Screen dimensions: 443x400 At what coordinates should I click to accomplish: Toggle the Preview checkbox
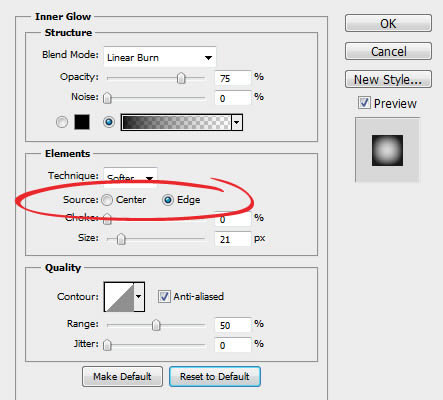364,103
